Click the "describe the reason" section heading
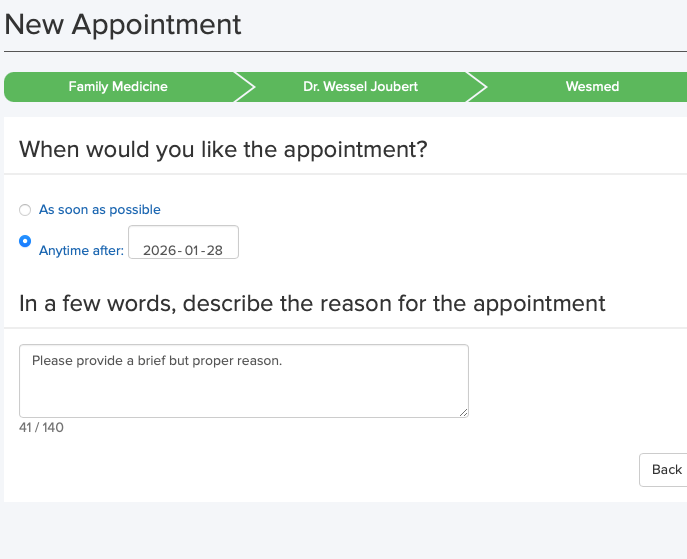 [312, 303]
